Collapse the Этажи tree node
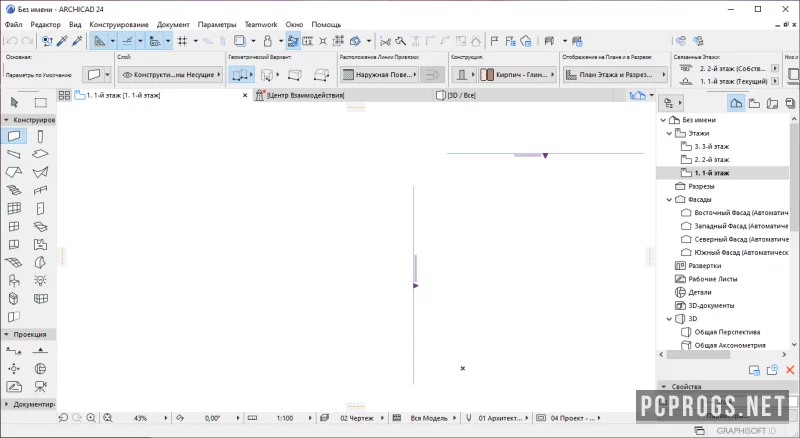Image resolution: width=800 pixels, height=438 pixels. [x=669, y=133]
